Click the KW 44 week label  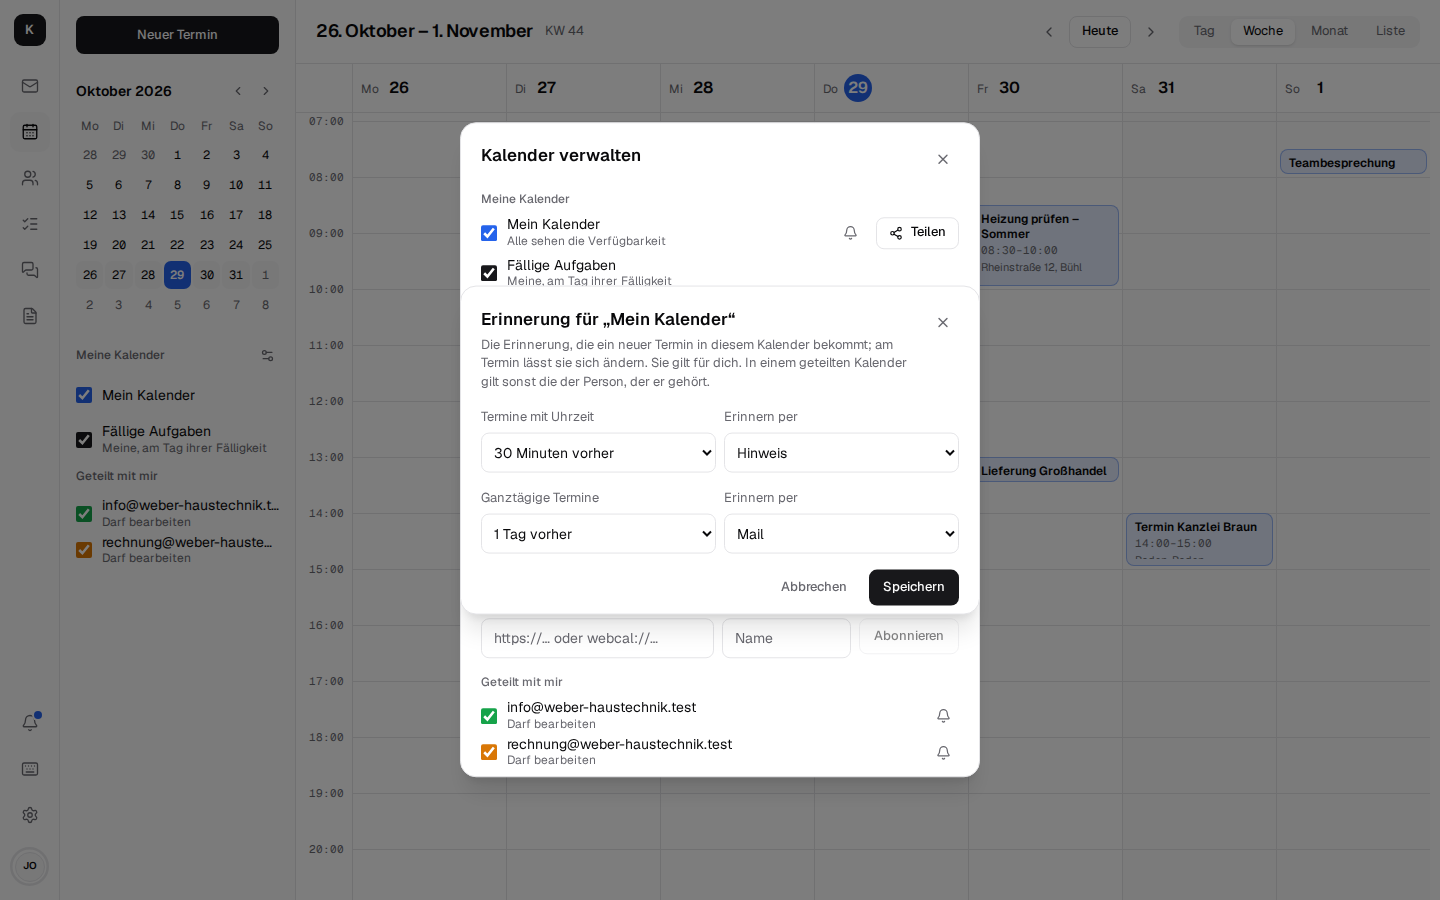point(564,31)
